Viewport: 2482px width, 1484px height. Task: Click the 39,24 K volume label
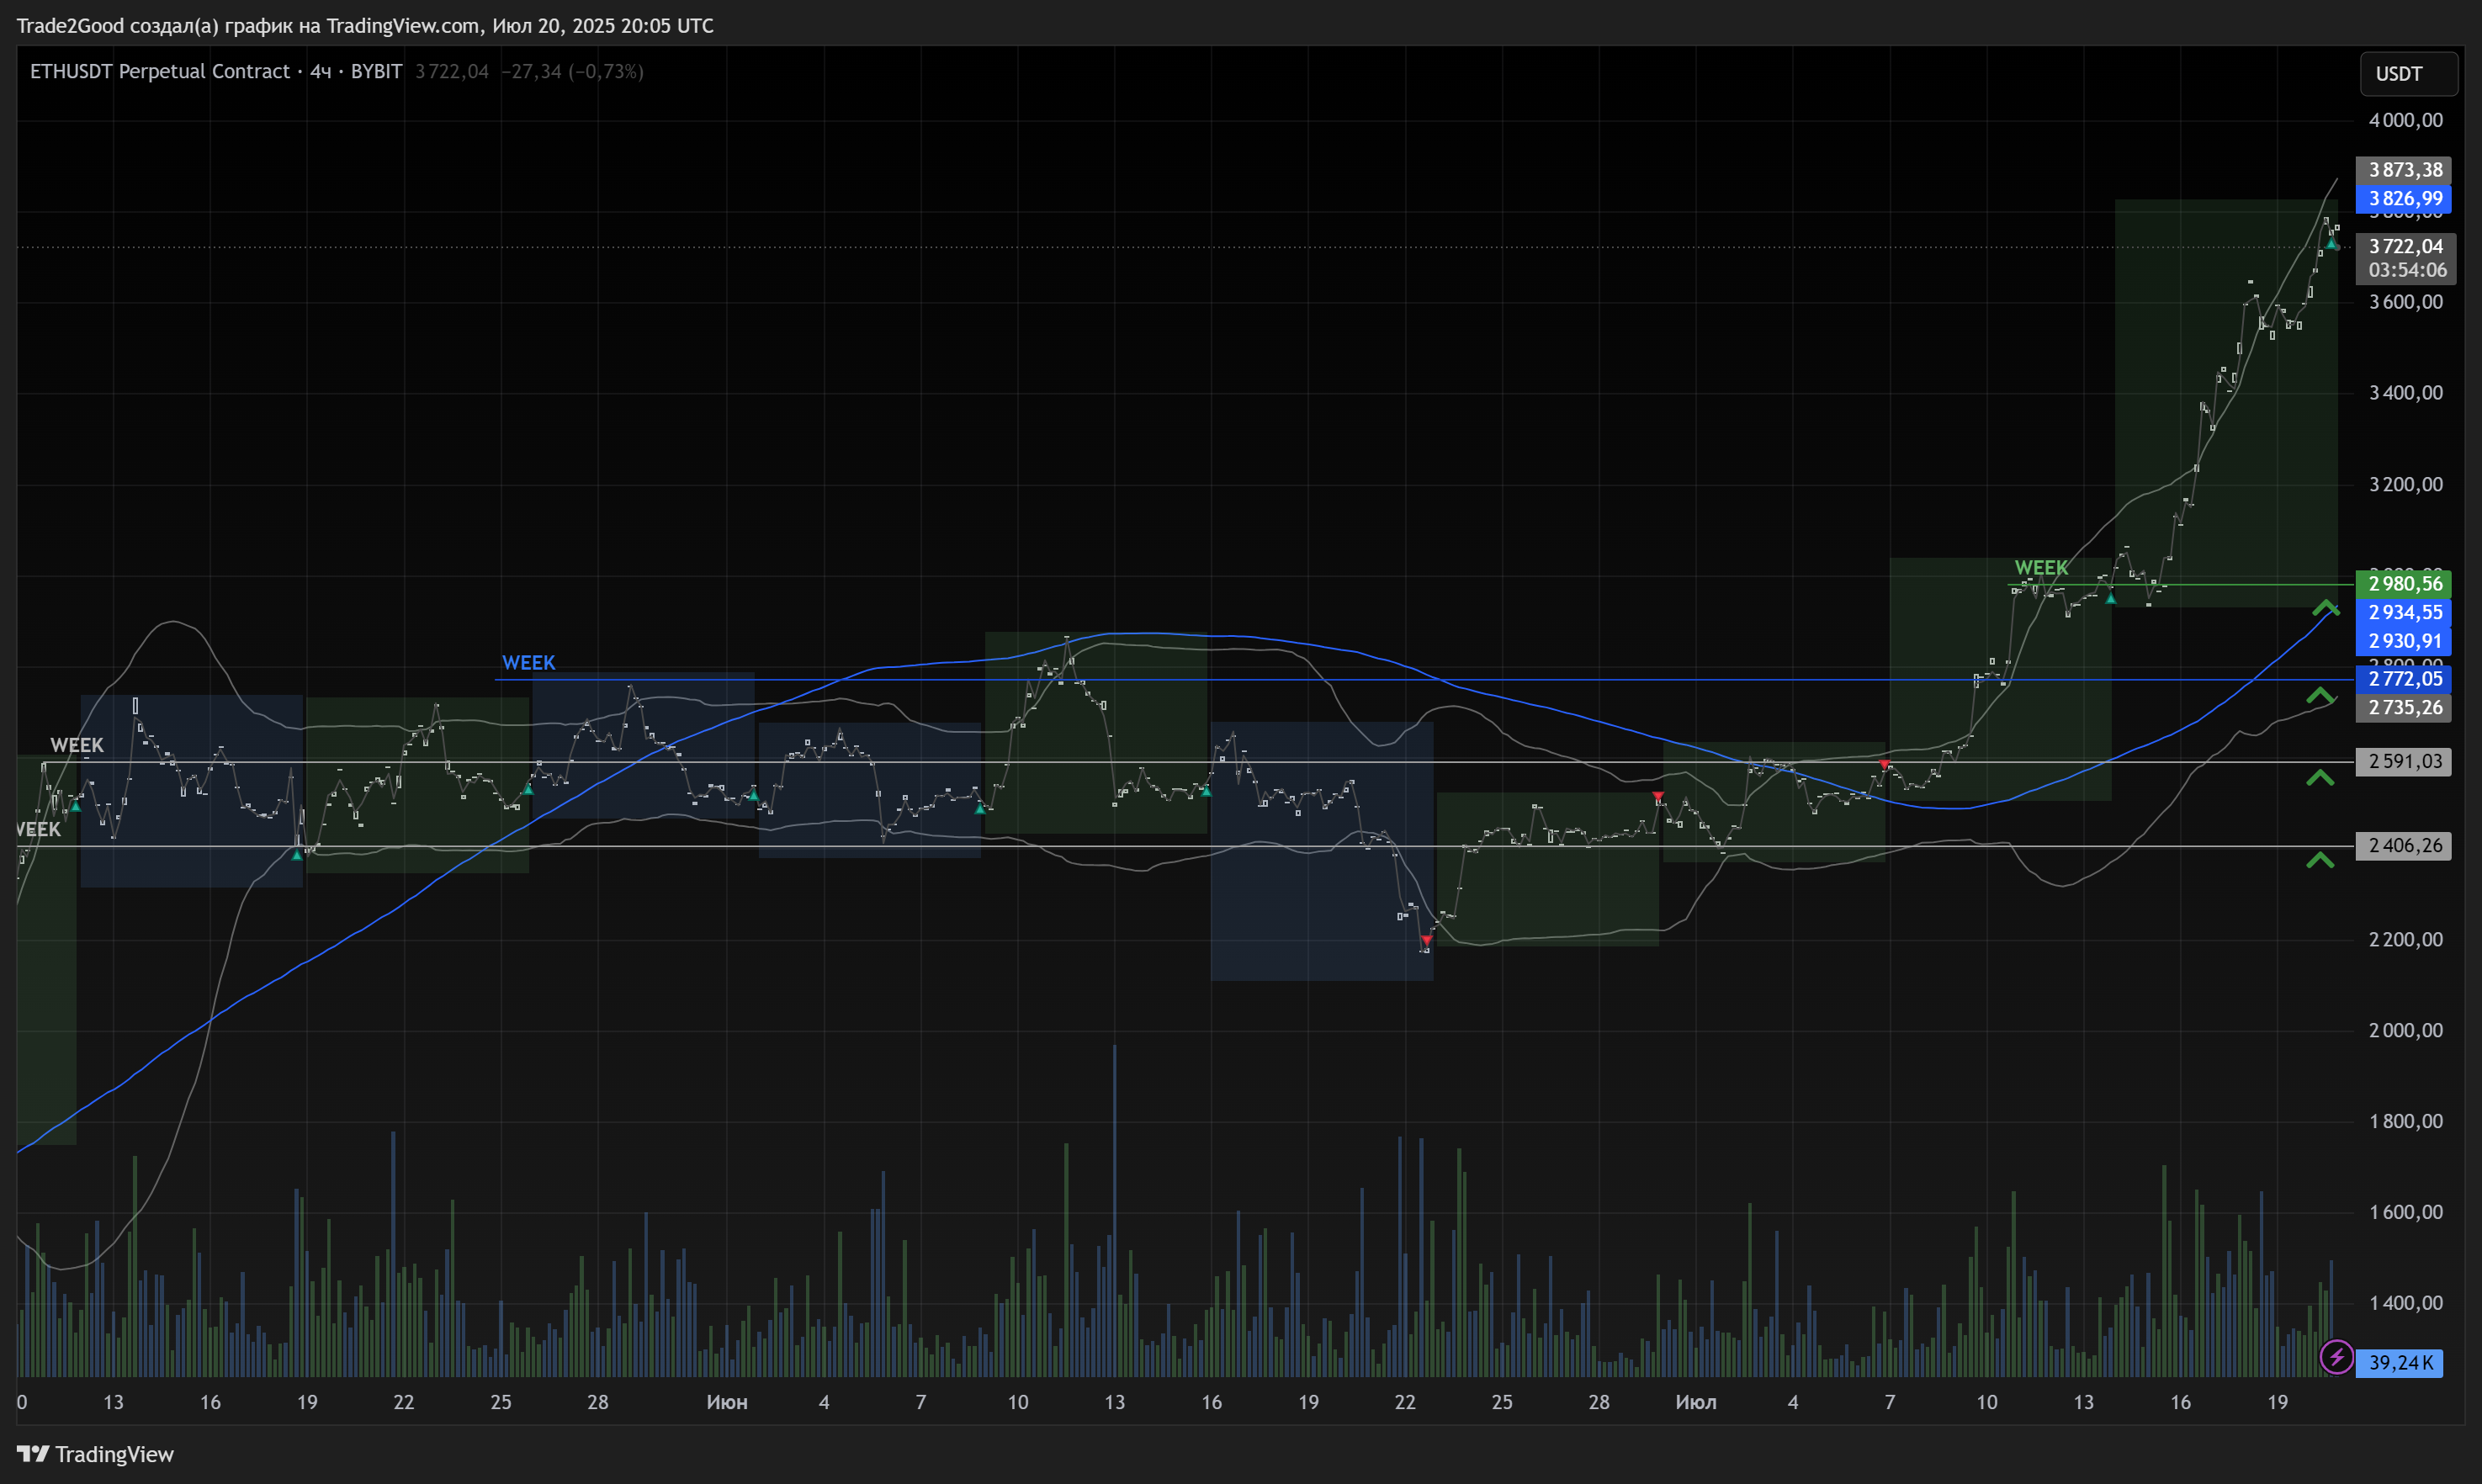click(2399, 1362)
